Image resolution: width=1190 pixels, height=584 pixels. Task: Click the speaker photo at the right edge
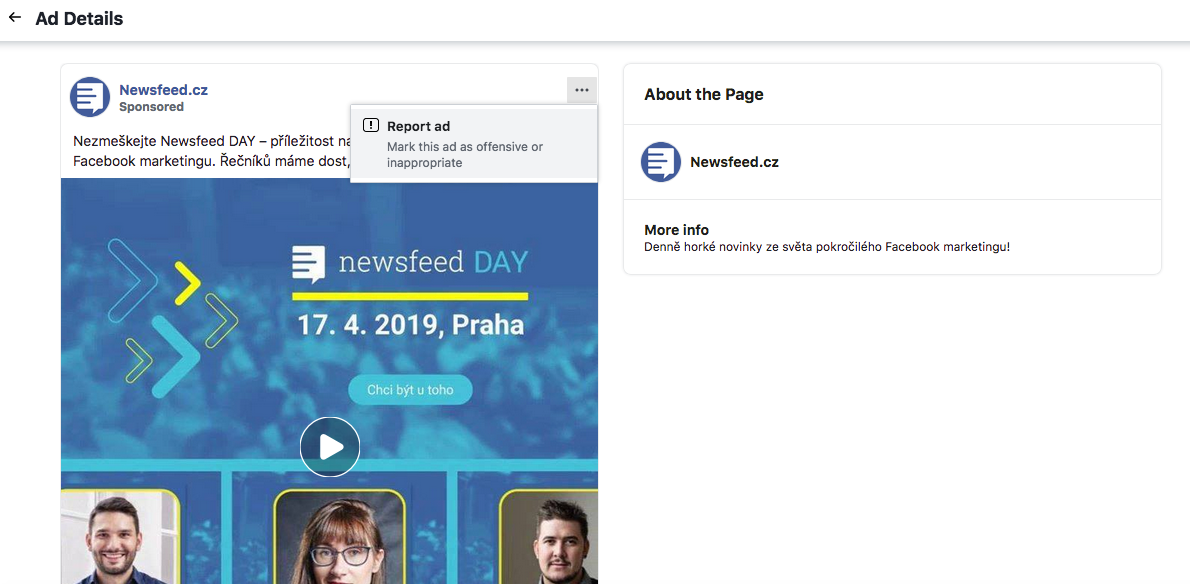[x=549, y=537]
